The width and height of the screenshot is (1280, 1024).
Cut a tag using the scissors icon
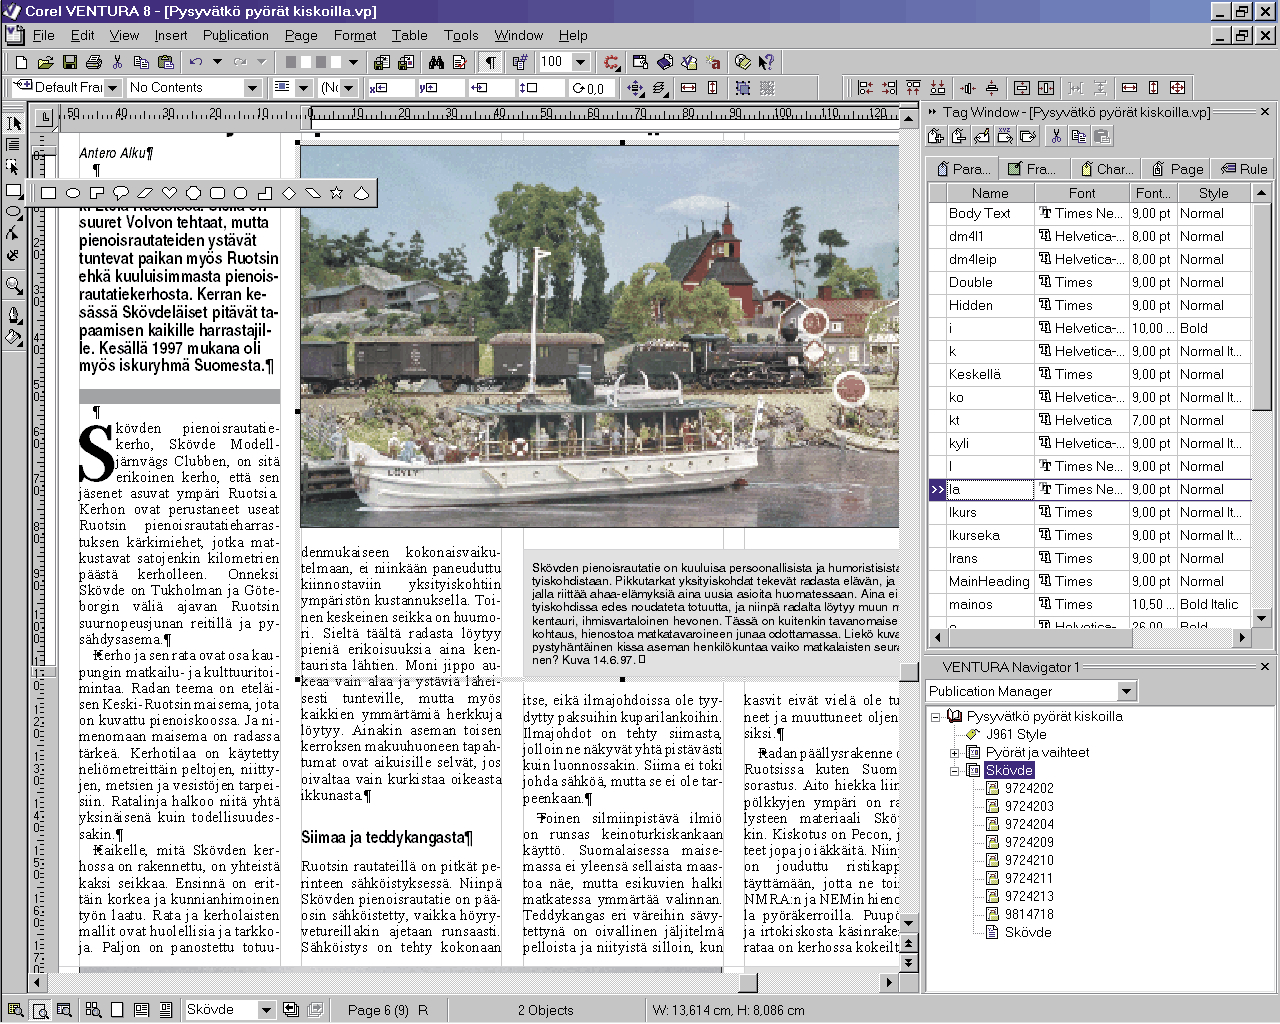coord(1055,137)
